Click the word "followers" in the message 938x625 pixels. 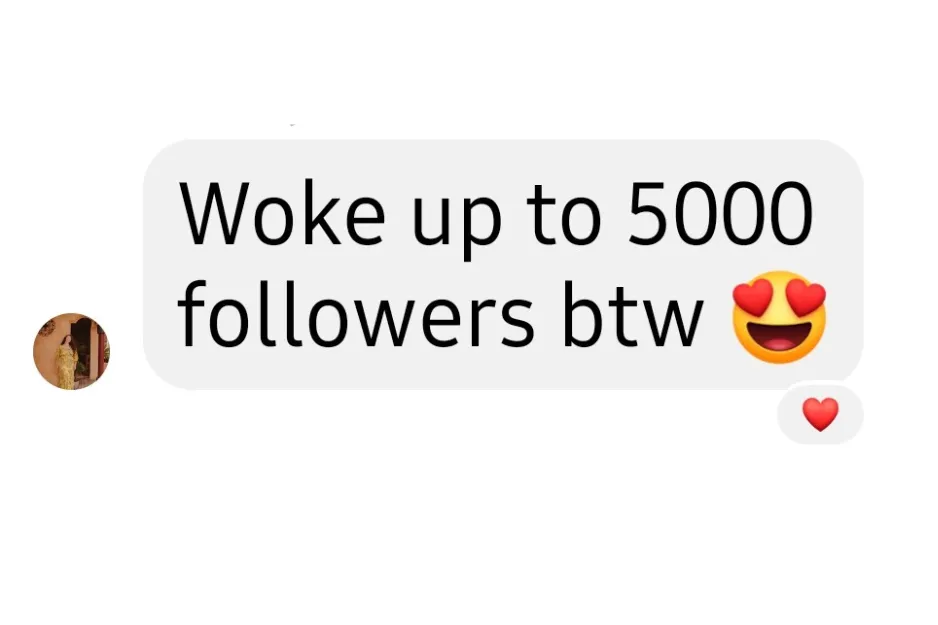pos(355,313)
